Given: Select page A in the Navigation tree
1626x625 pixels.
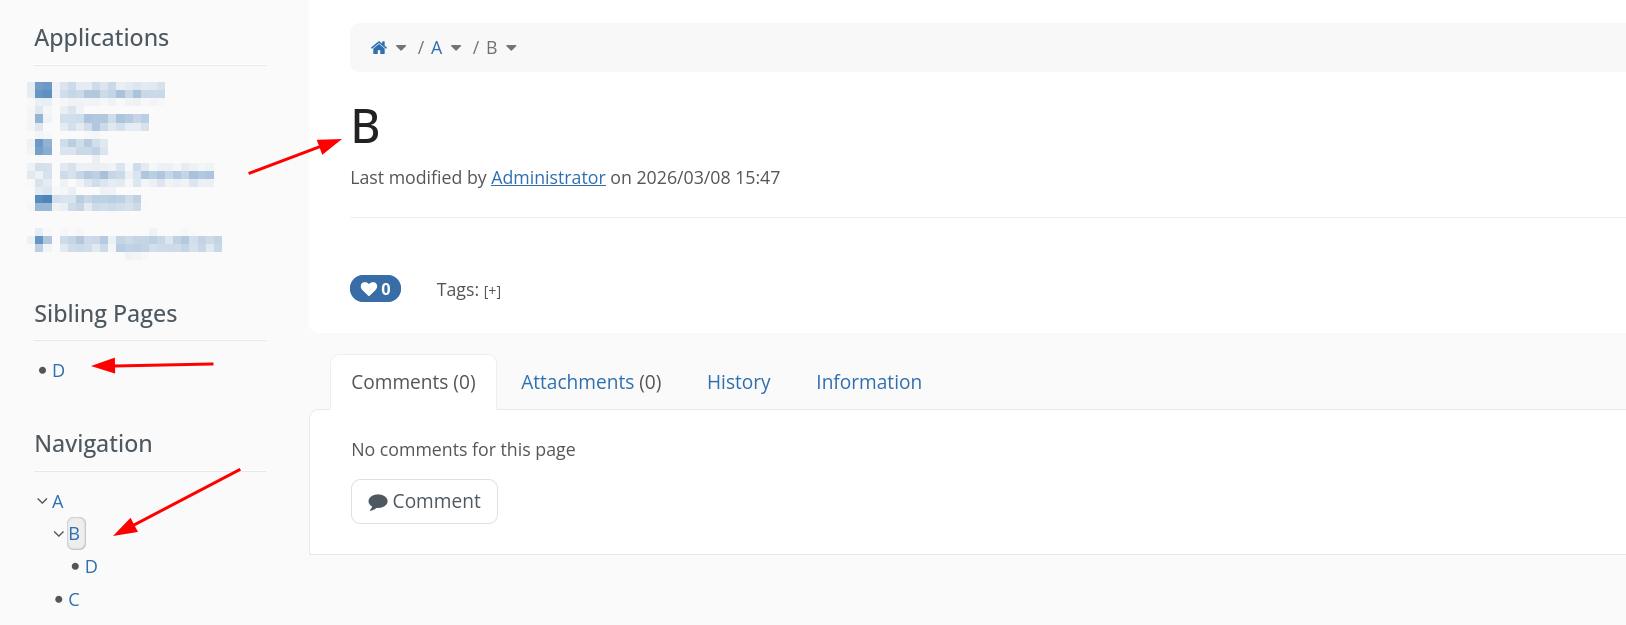Looking at the screenshot, I should tap(58, 502).
